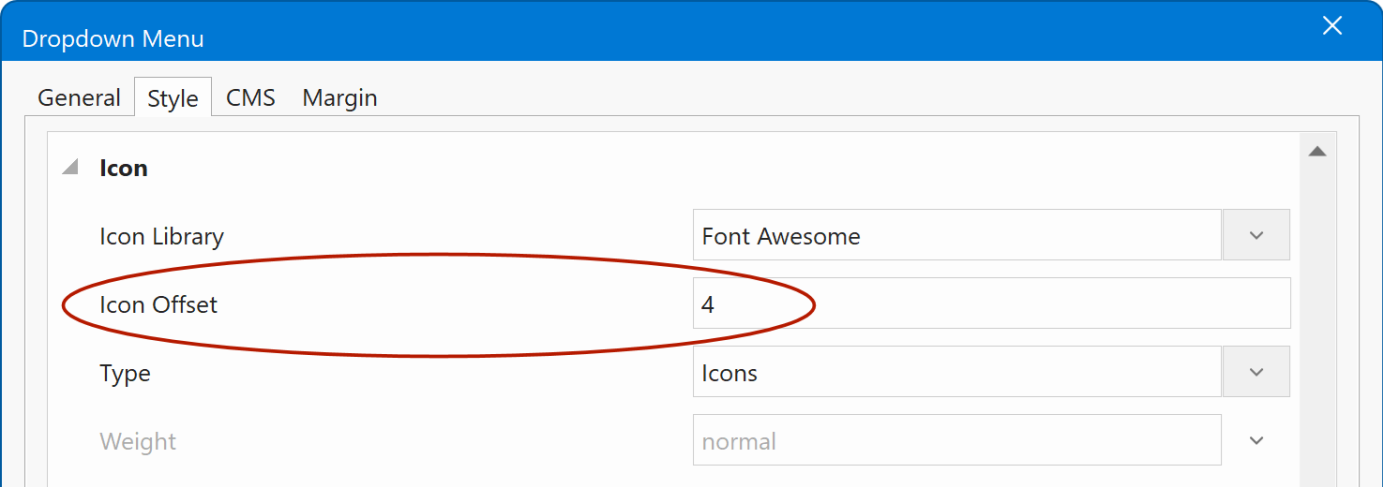Viewport: 1384px width, 488px height.
Task: Go to the Margin tab
Action: (340, 98)
